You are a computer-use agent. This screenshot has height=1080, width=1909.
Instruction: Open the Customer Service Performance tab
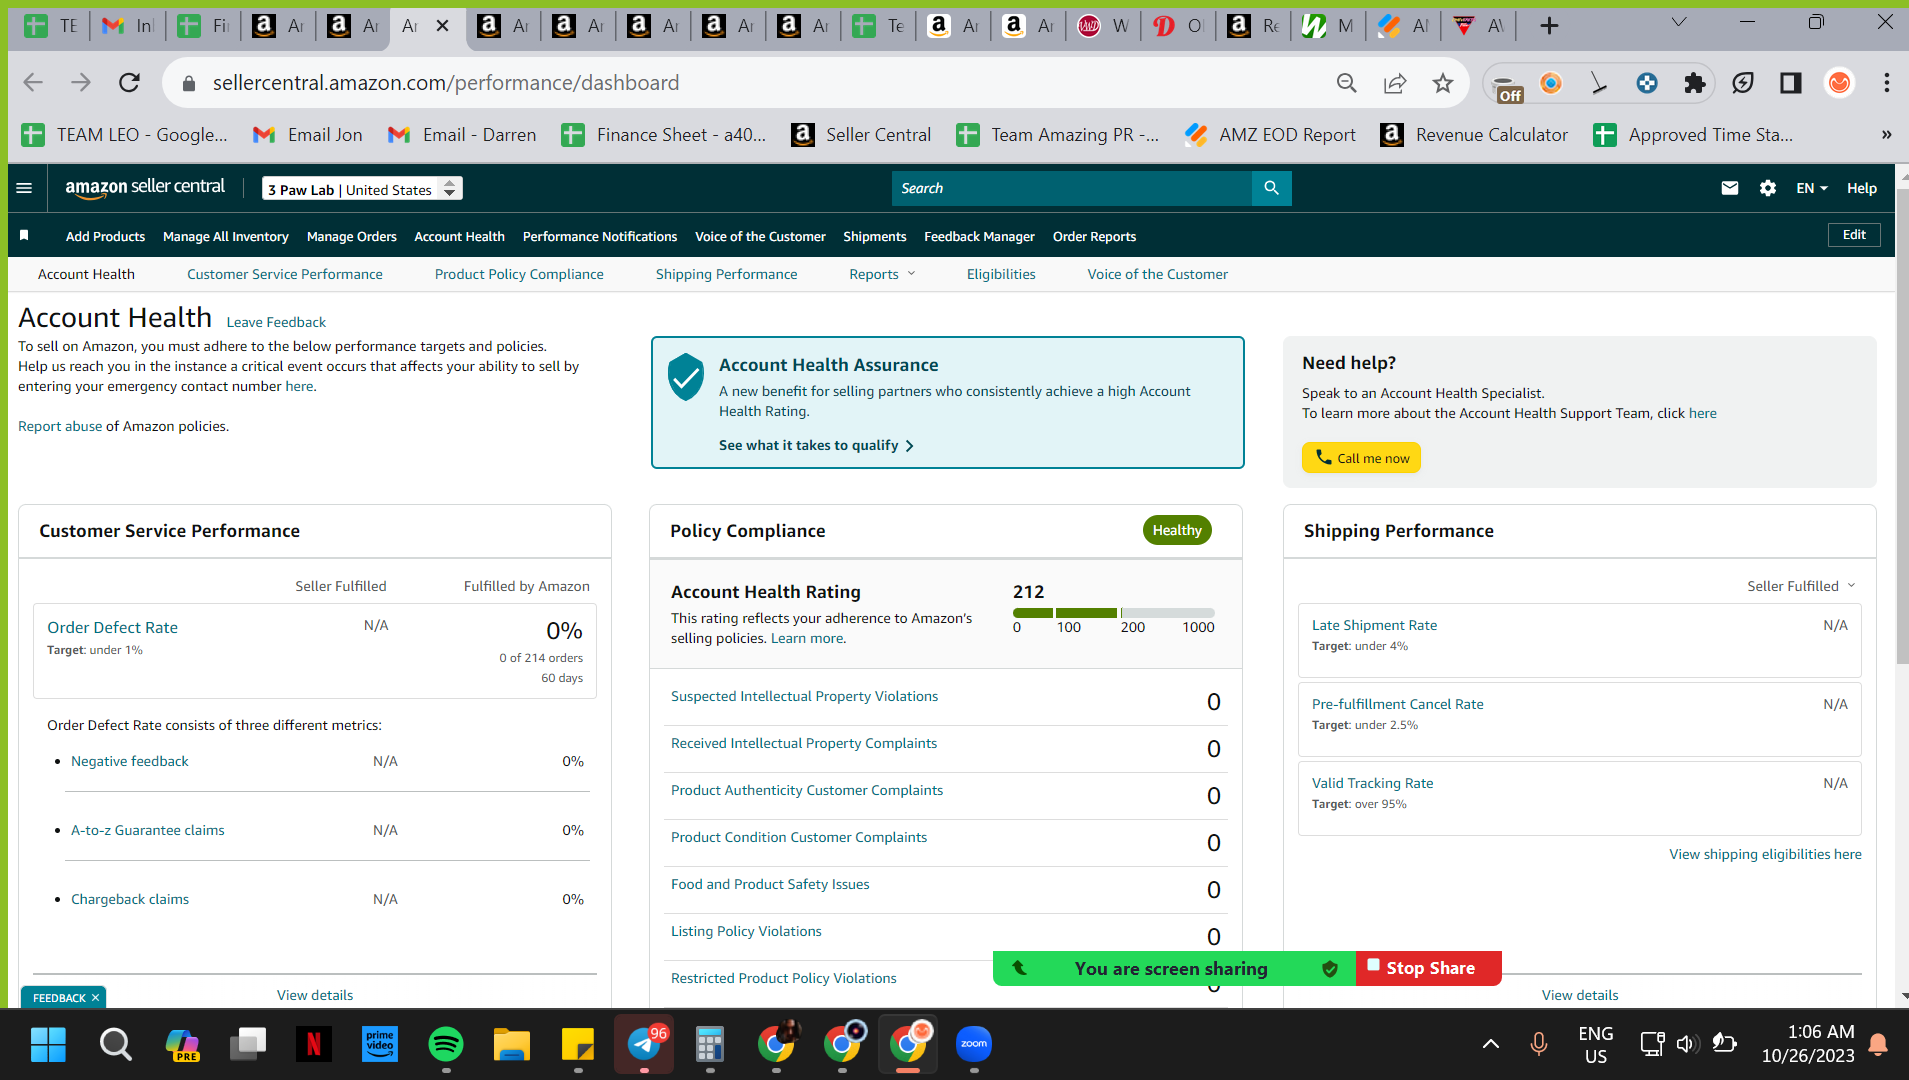pyautogui.click(x=285, y=274)
